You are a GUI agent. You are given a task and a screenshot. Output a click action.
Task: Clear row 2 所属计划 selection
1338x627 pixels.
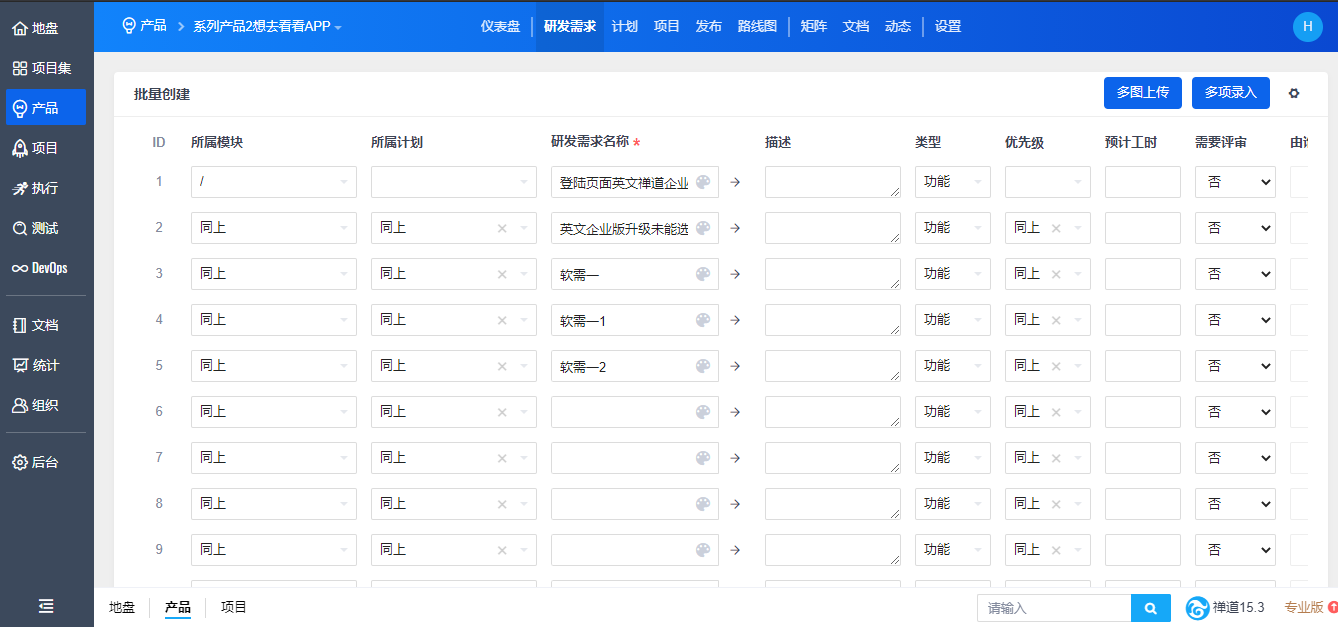tap(502, 228)
